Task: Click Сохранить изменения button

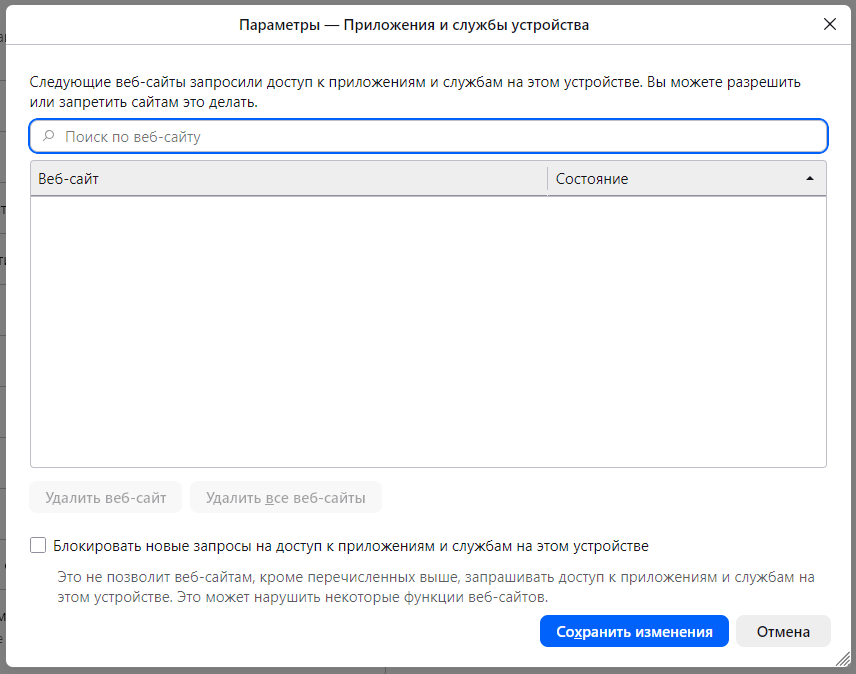Action: click(634, 631)
